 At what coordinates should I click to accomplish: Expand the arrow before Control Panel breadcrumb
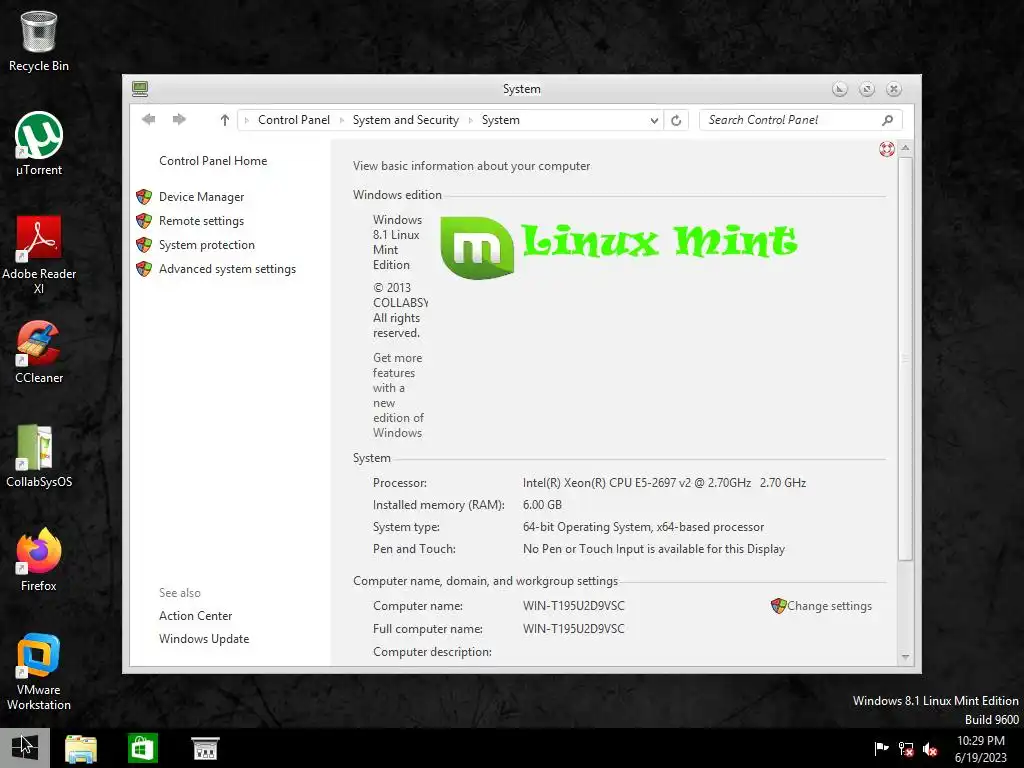(247, 120)
